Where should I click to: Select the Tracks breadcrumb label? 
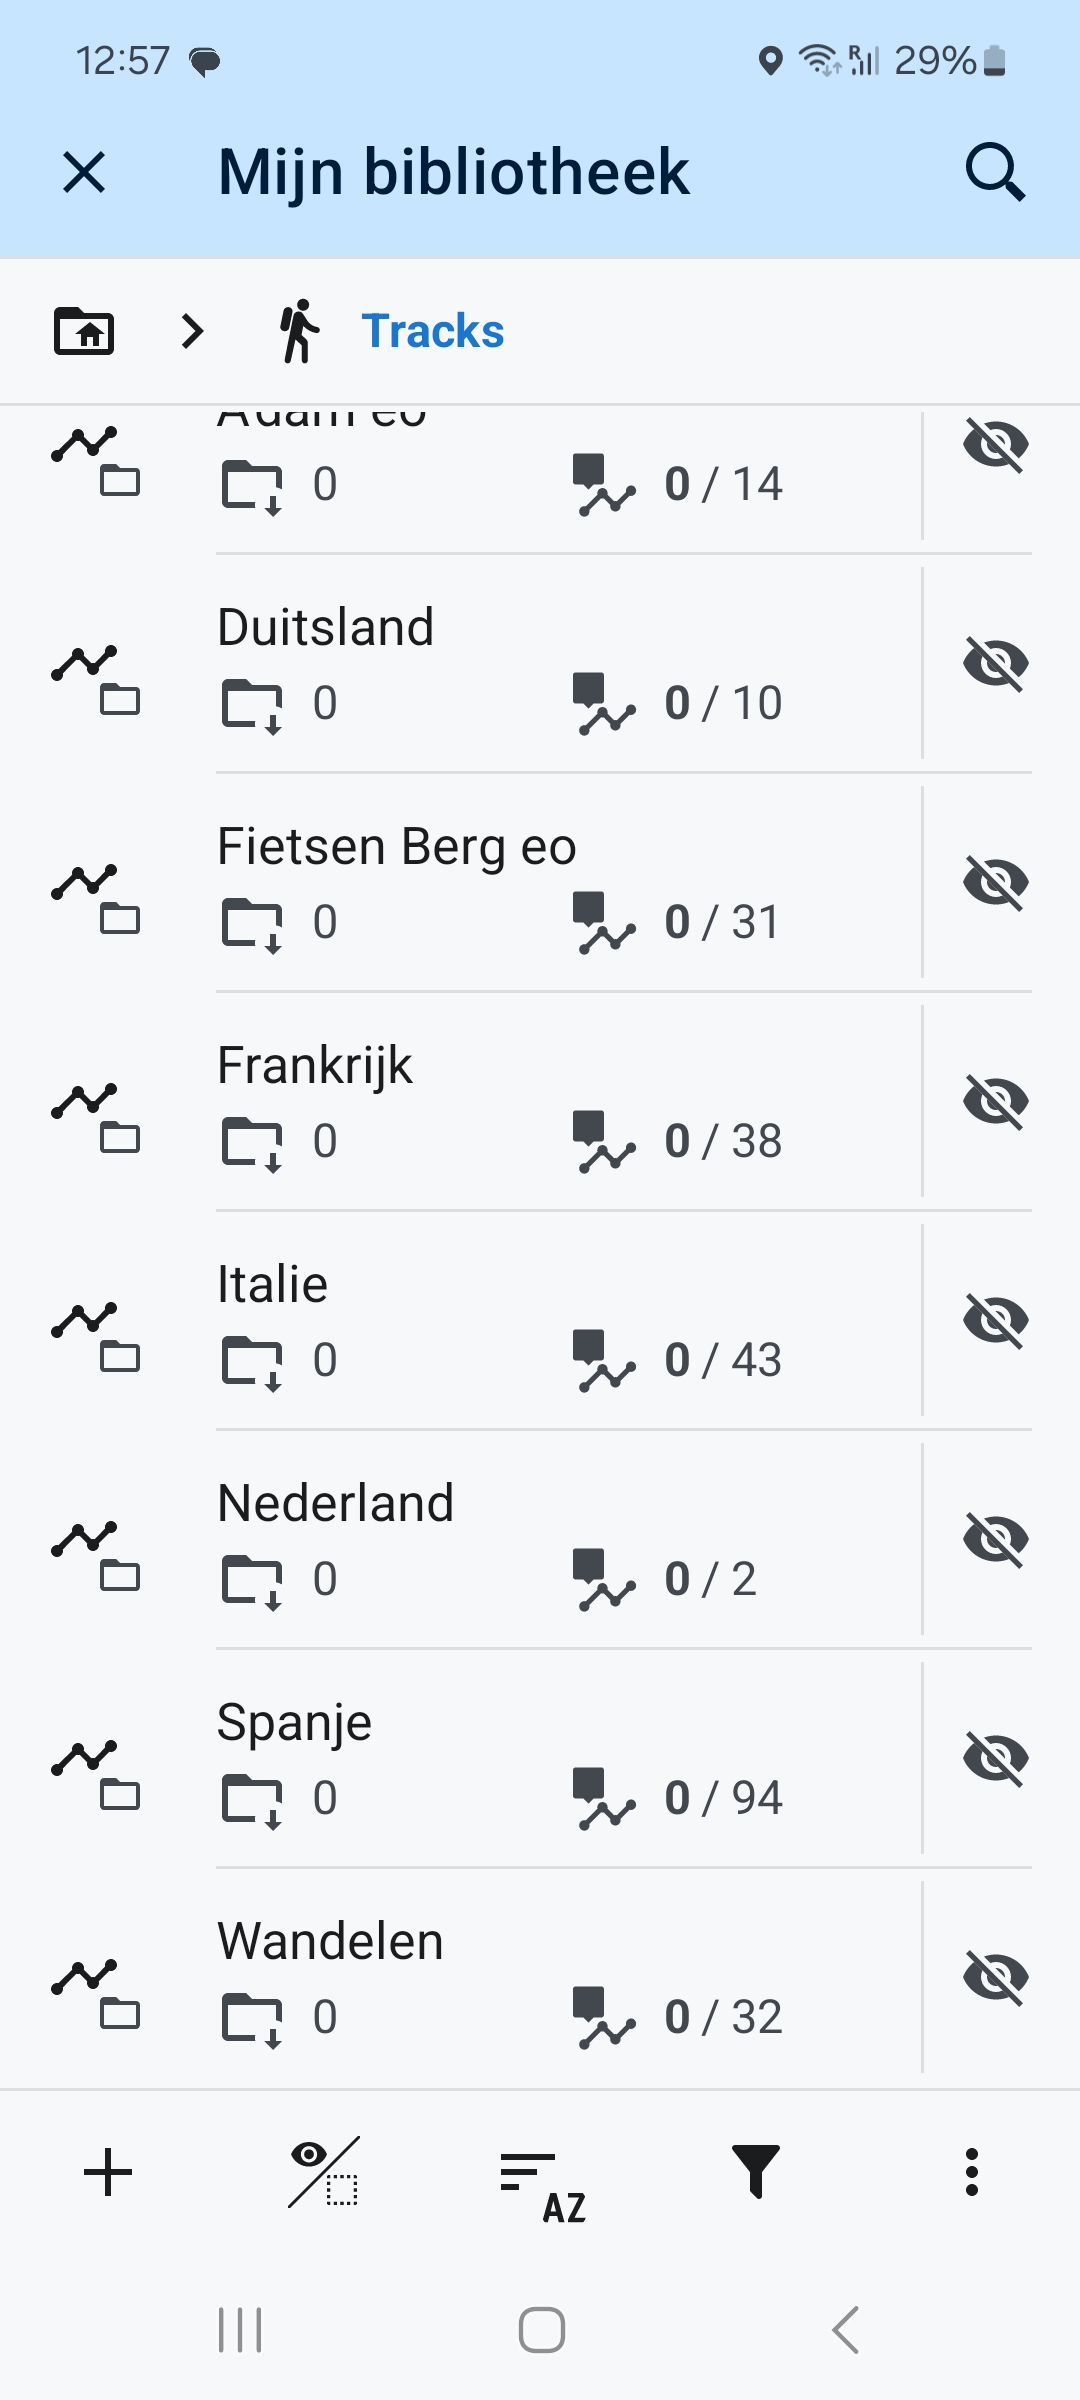coord(432,331)
